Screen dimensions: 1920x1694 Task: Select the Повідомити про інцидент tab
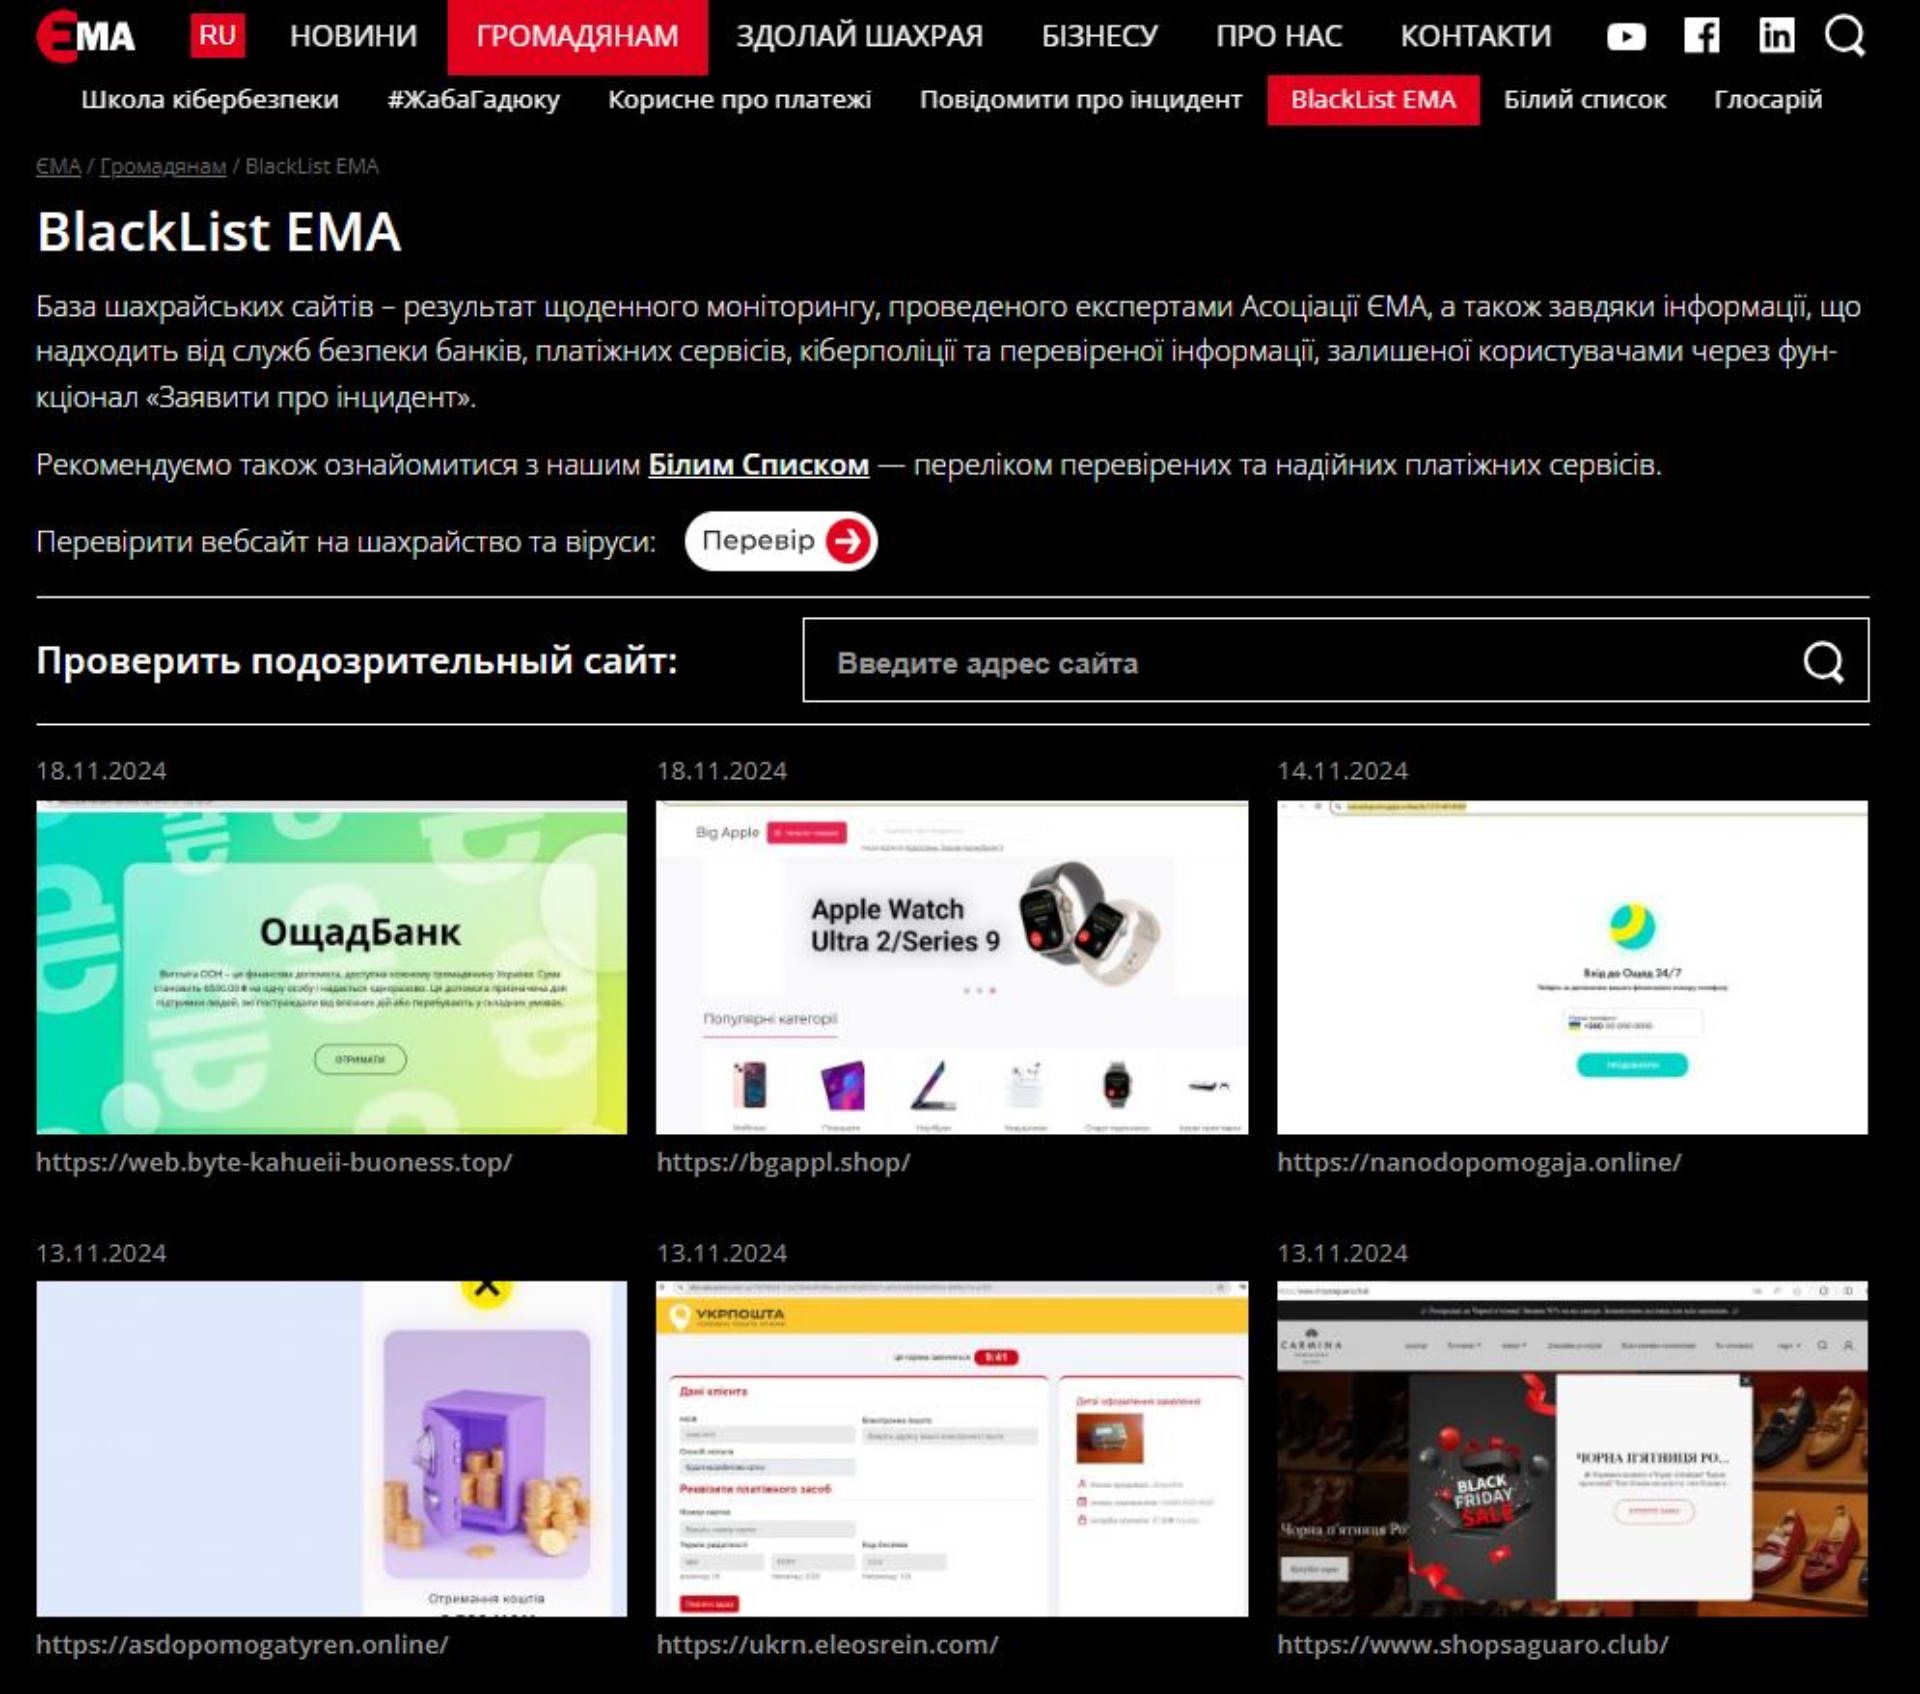1080,100
